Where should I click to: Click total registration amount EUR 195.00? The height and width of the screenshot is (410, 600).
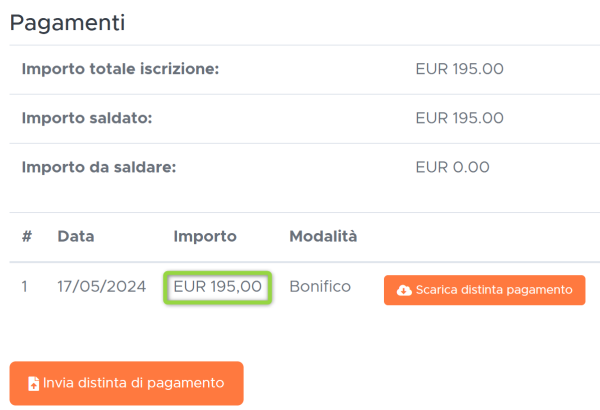[460, 69]
